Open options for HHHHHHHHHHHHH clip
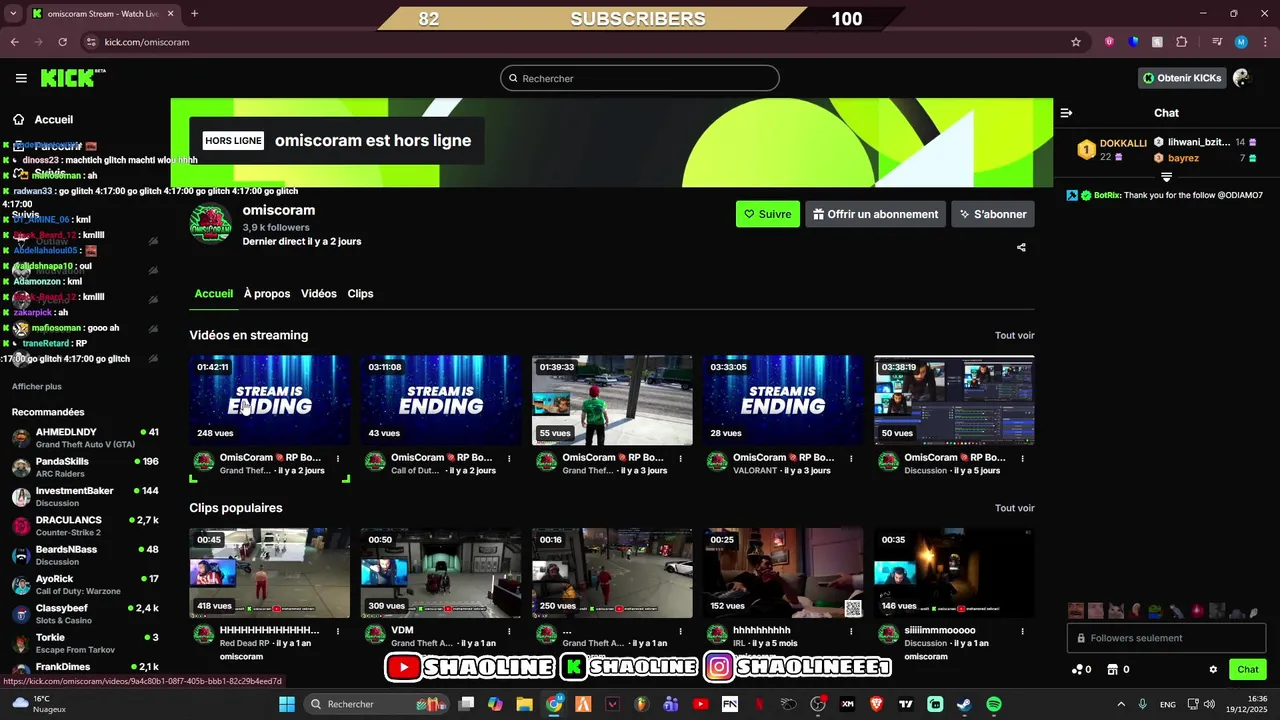 (x=338, y=631)
